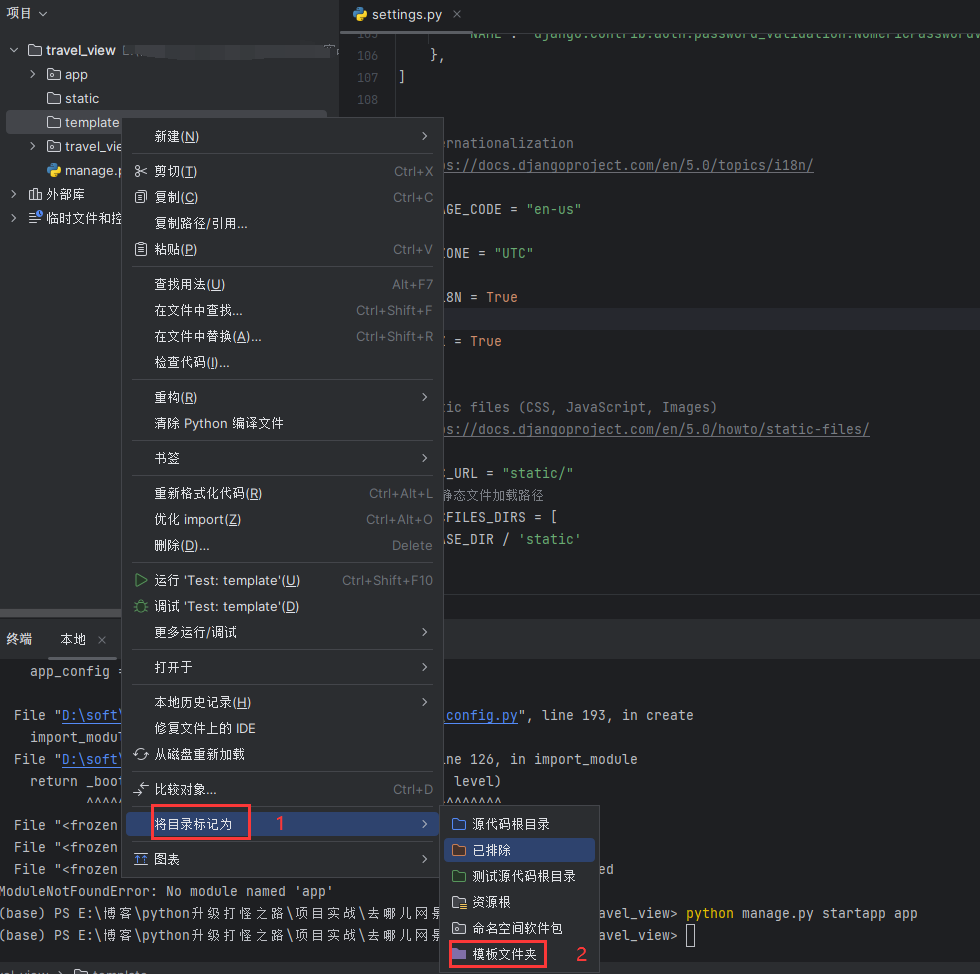Image resolution: width=980 pixels, height=974 pixels.
Task: Open the 书签 submenu
Action: click(x=282, y=458)
